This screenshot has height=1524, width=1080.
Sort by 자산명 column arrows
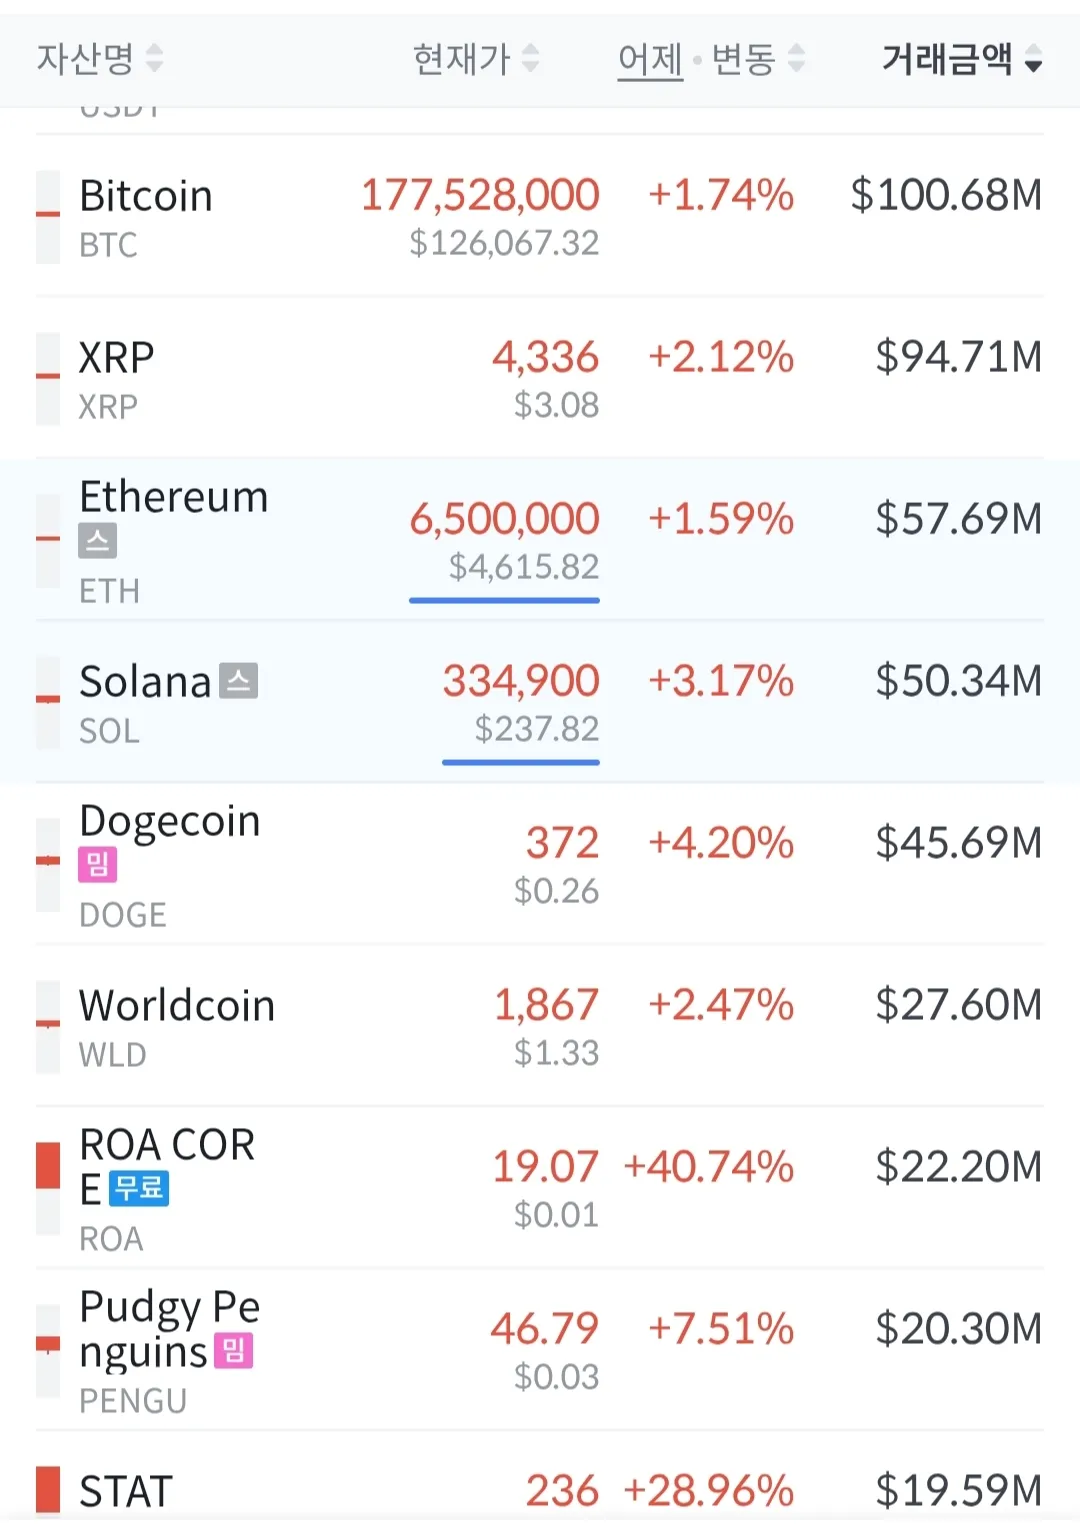[x=154, y=59]
